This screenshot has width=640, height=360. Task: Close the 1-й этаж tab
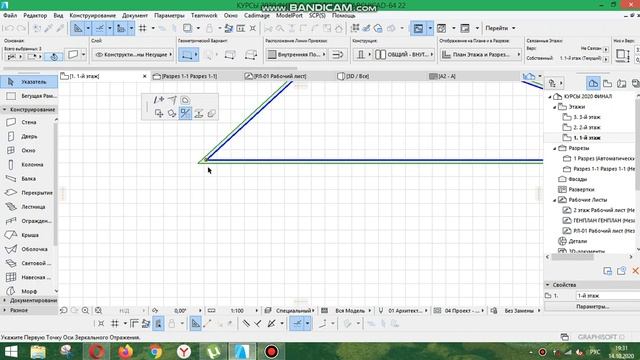pos(144,76)
